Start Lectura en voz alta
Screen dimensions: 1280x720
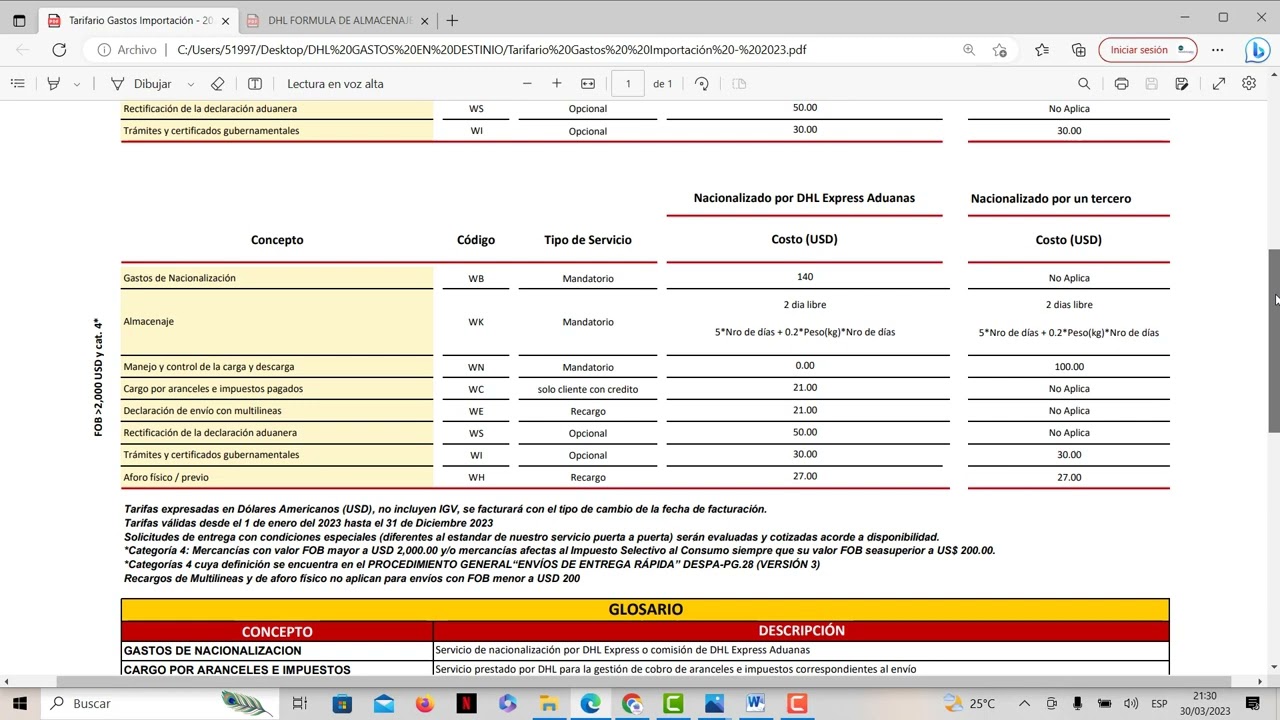tap(335, 84)
